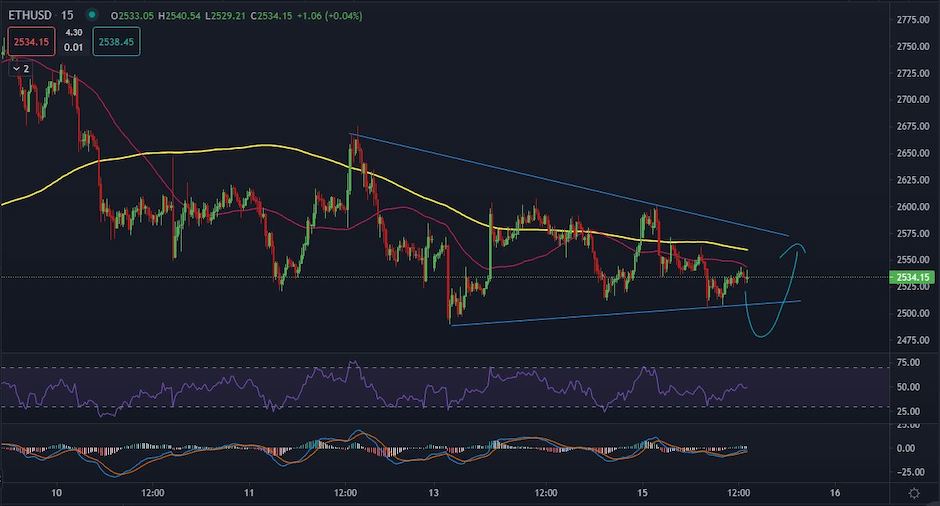Click the 2600.00 price axis label

pyautogui.click(x=913, y=206)
